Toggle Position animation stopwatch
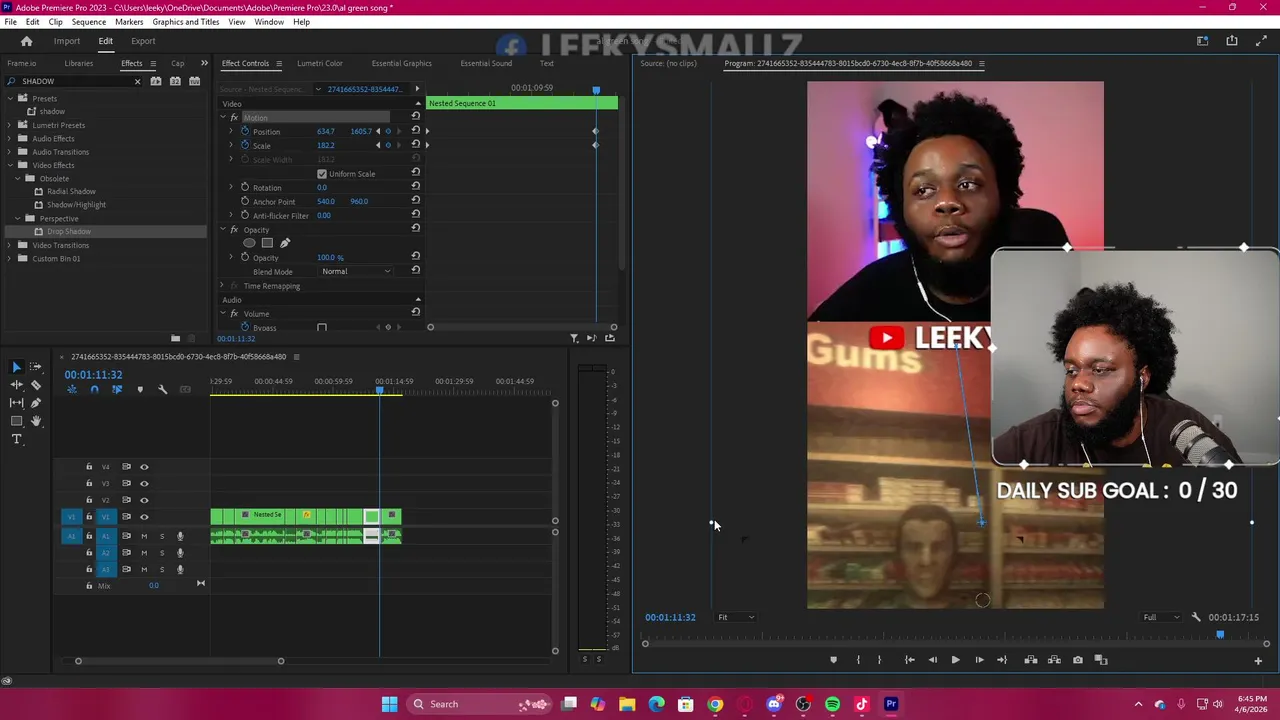Screen dimensions: 1280x720 pos(245,131)
